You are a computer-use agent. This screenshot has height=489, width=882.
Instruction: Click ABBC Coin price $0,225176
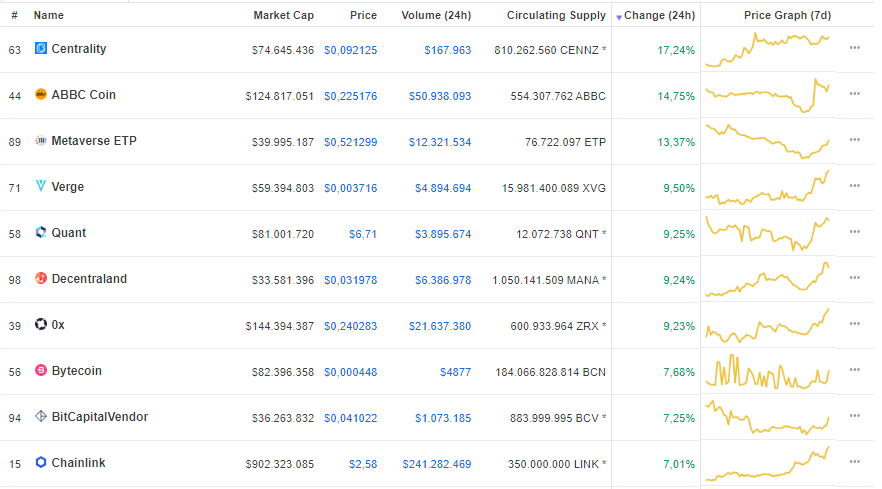point(350,96)
